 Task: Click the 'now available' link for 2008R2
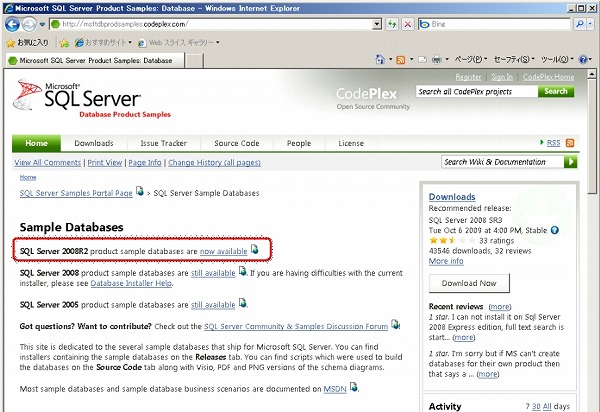tap(223, 251)
